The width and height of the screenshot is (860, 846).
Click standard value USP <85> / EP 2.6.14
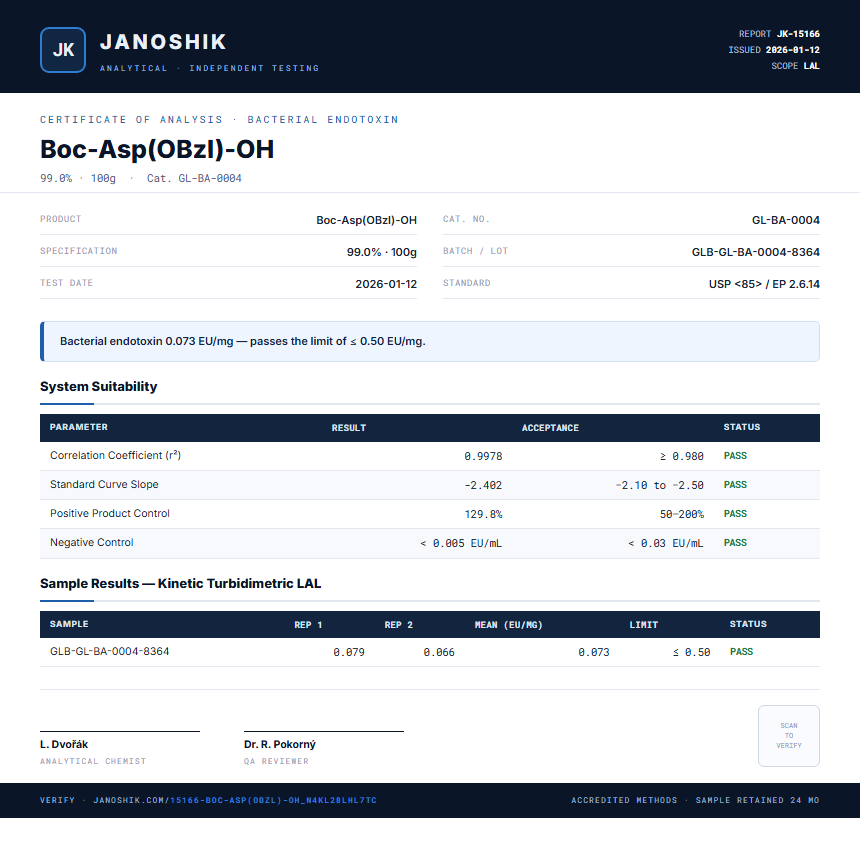(x=764, y=284)
